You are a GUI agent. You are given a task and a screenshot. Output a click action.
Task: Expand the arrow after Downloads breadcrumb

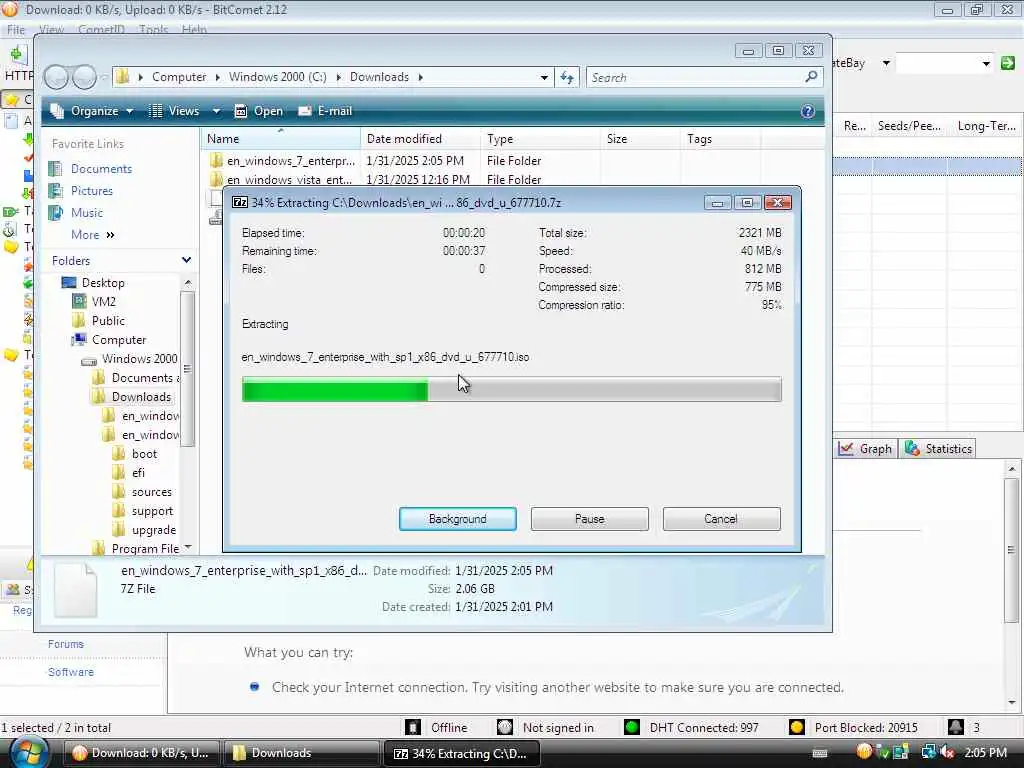421,77
